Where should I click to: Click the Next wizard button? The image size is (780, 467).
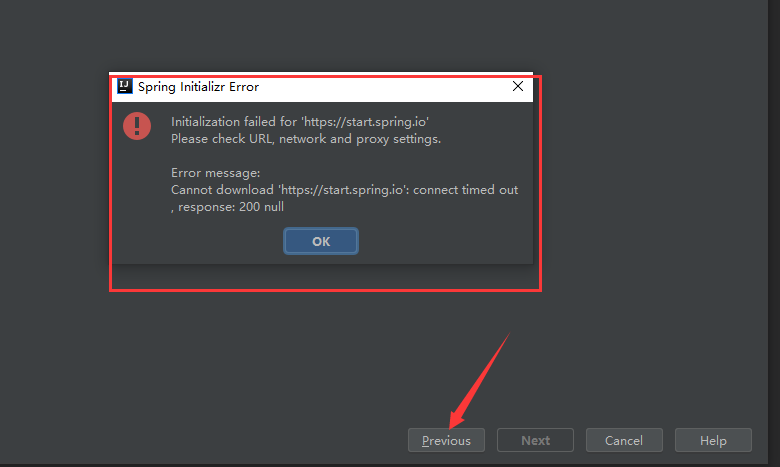[535, 440]
